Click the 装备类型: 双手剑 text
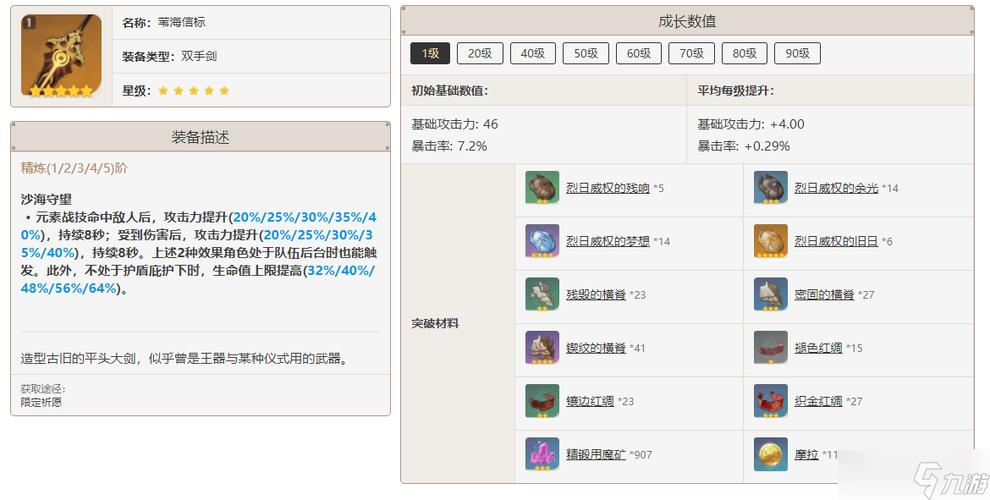 pos(169,56)
